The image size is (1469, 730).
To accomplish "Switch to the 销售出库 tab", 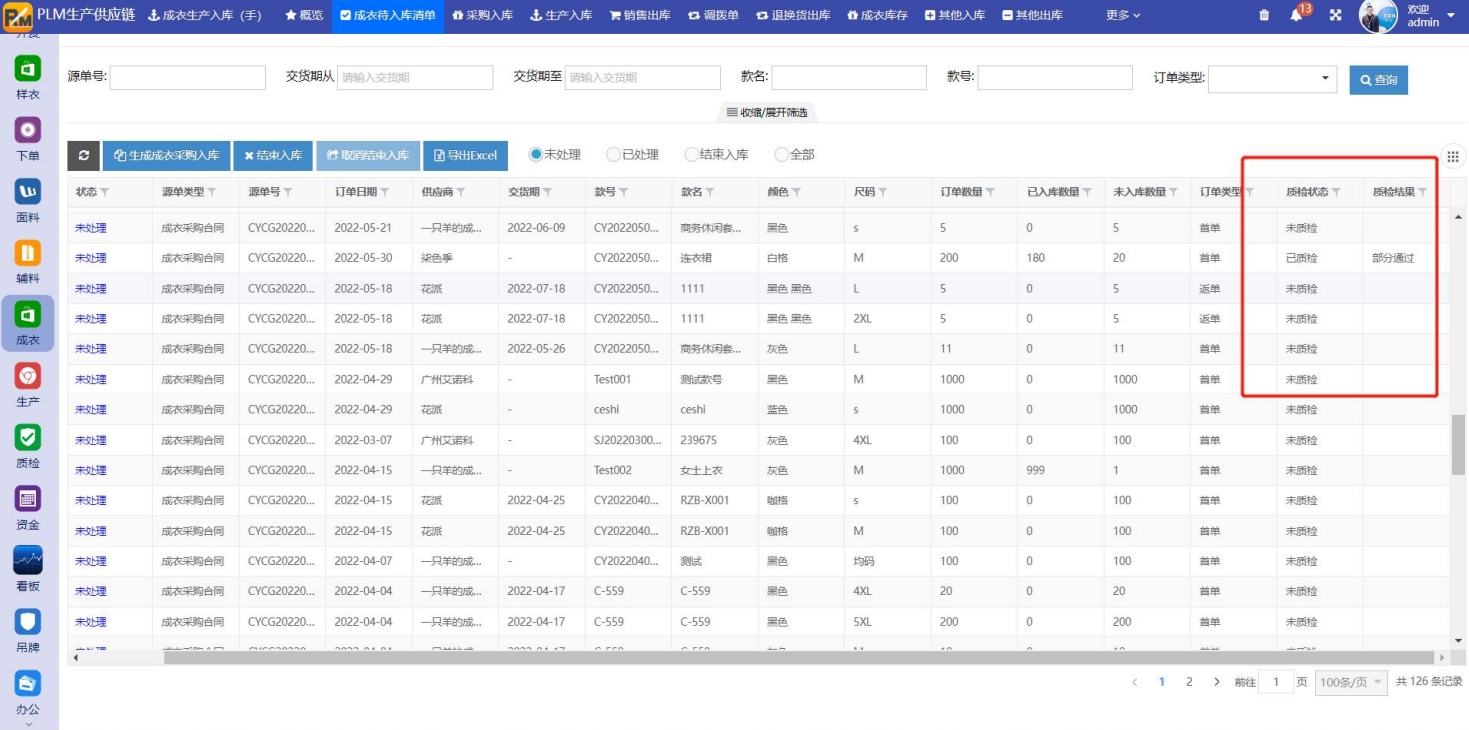I will (x=640, y=16).
